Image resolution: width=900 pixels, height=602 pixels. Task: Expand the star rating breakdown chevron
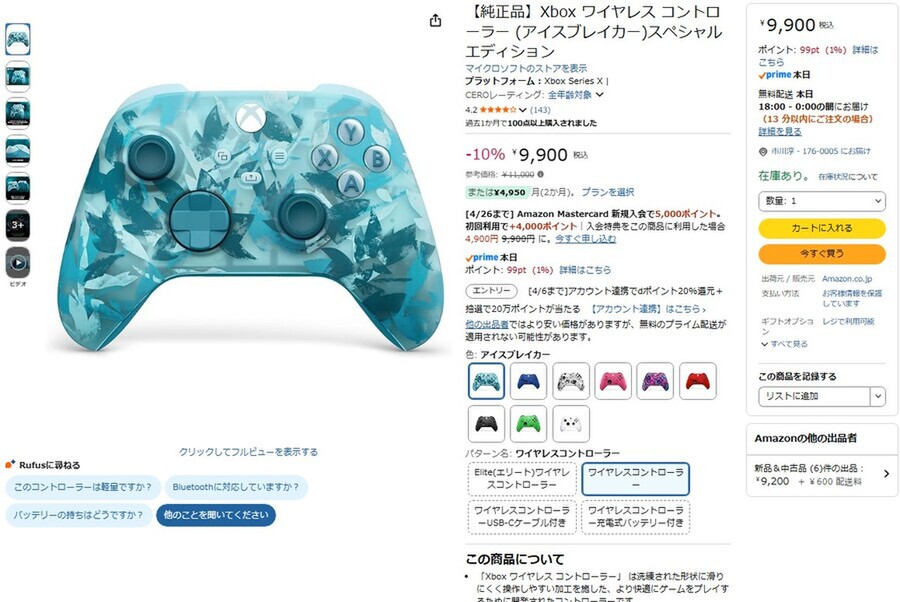[522, 110]
